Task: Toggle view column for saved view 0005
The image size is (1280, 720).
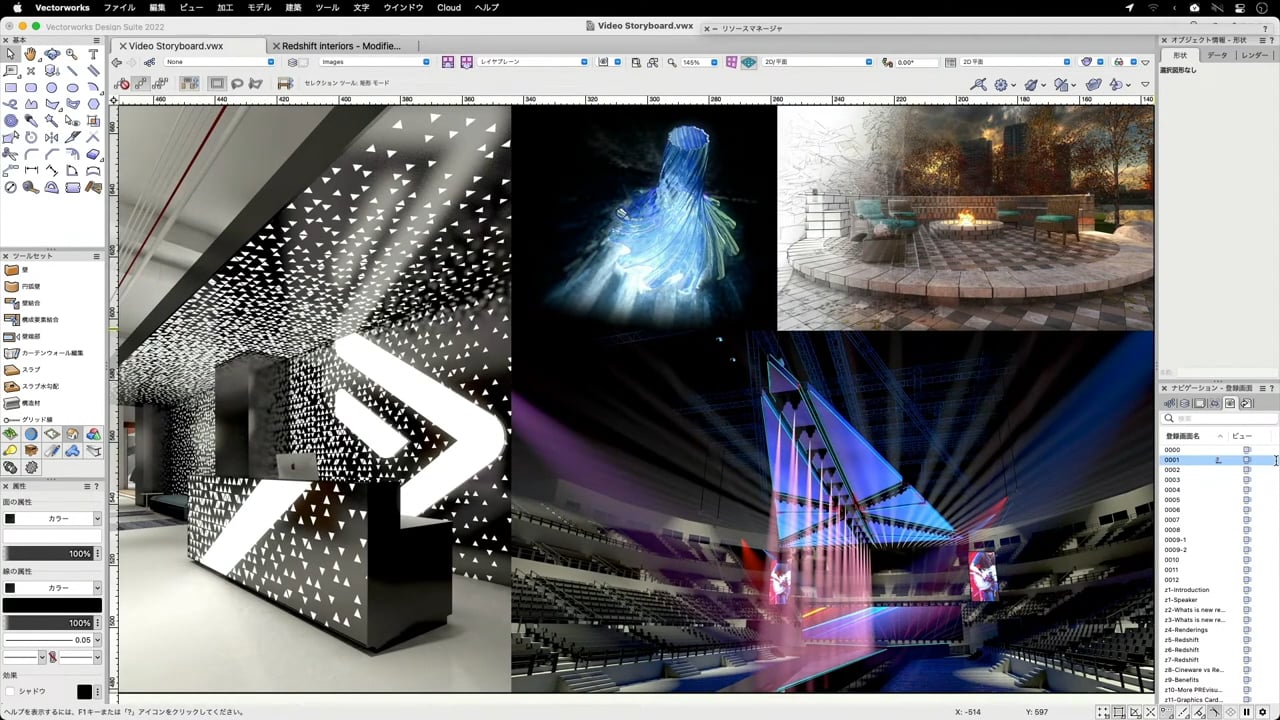Action: [1246, 500]
